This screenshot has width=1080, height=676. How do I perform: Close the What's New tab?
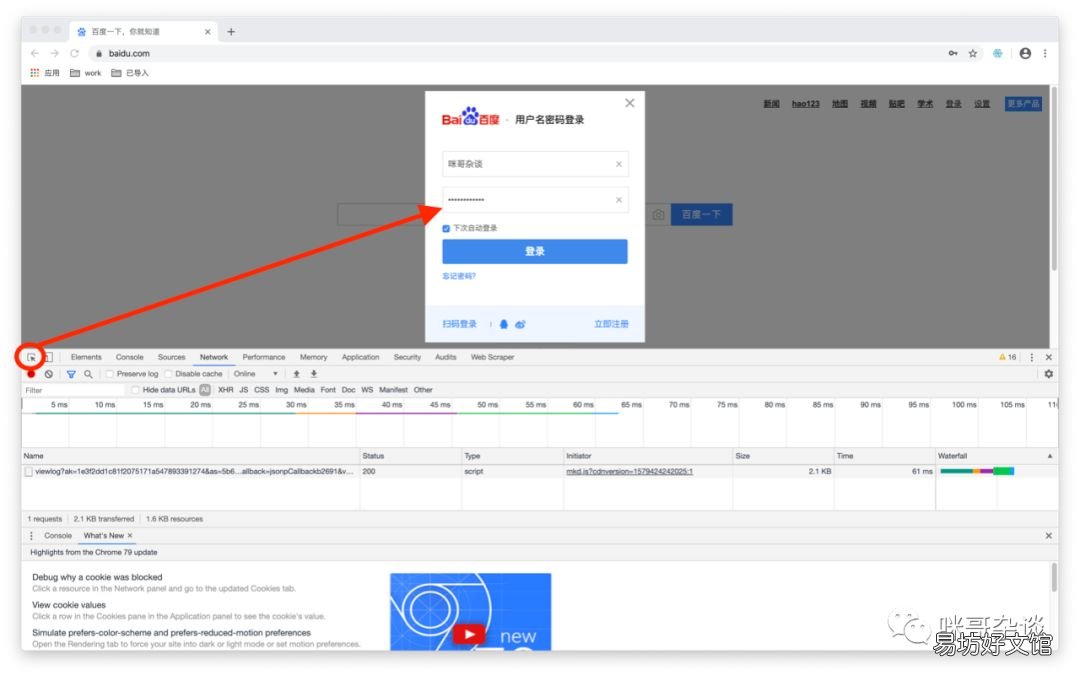(129, 535)
